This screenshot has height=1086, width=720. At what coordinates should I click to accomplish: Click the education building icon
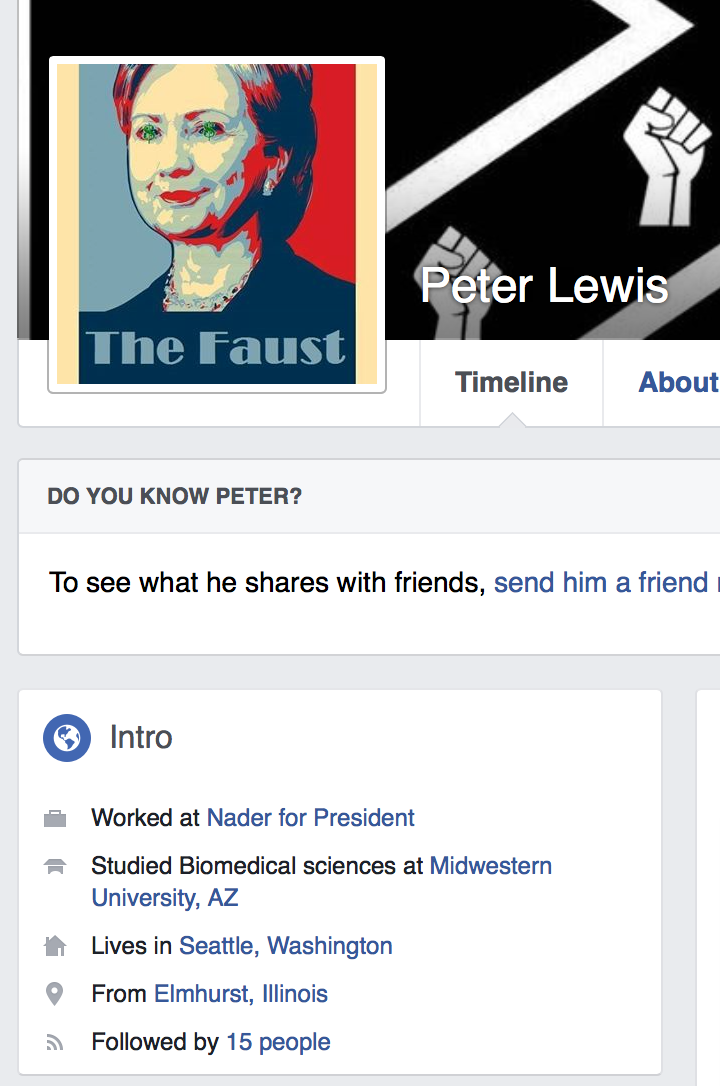(55, 866)
